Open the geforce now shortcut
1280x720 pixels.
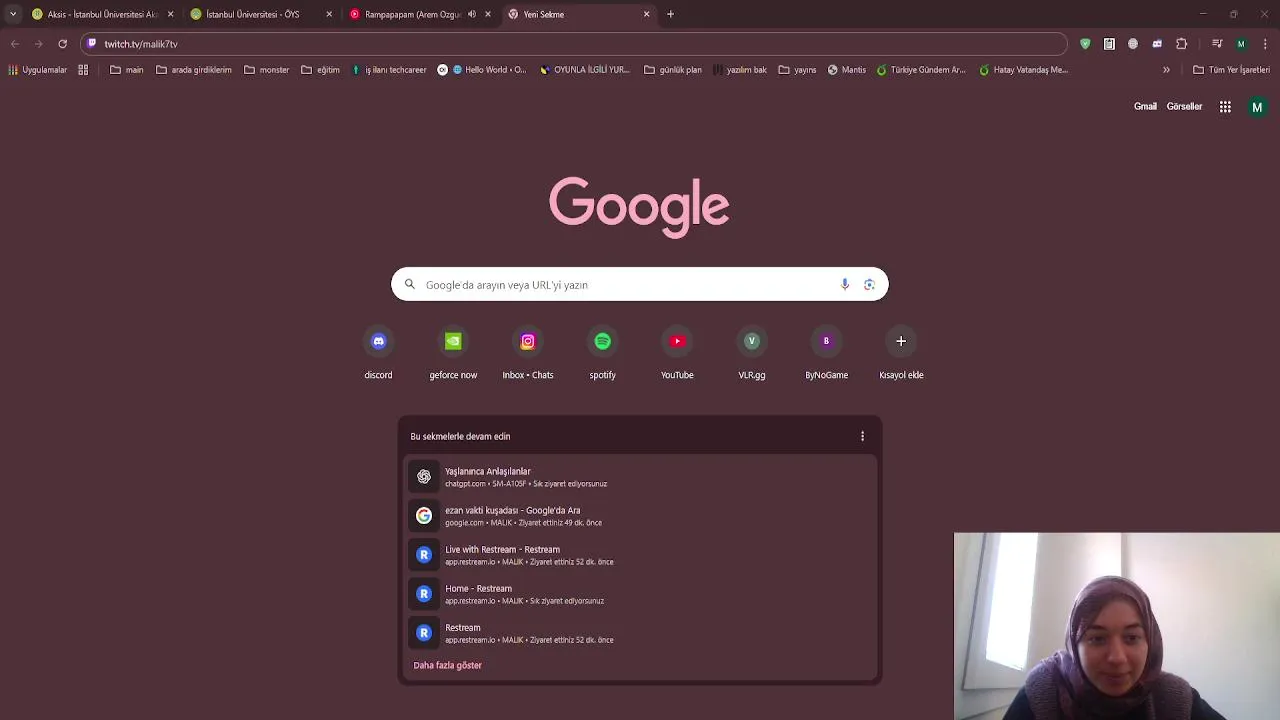453,354
